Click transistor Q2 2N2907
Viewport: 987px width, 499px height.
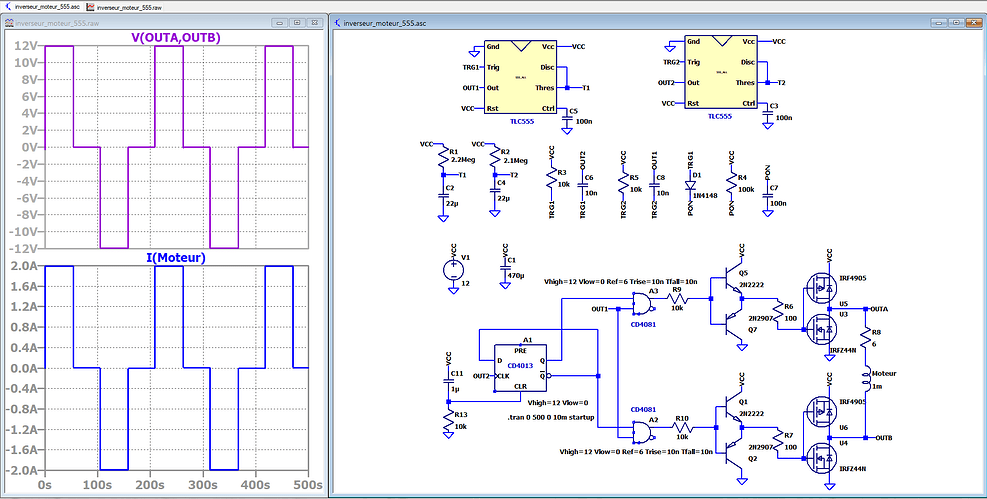tap(733, 451)
